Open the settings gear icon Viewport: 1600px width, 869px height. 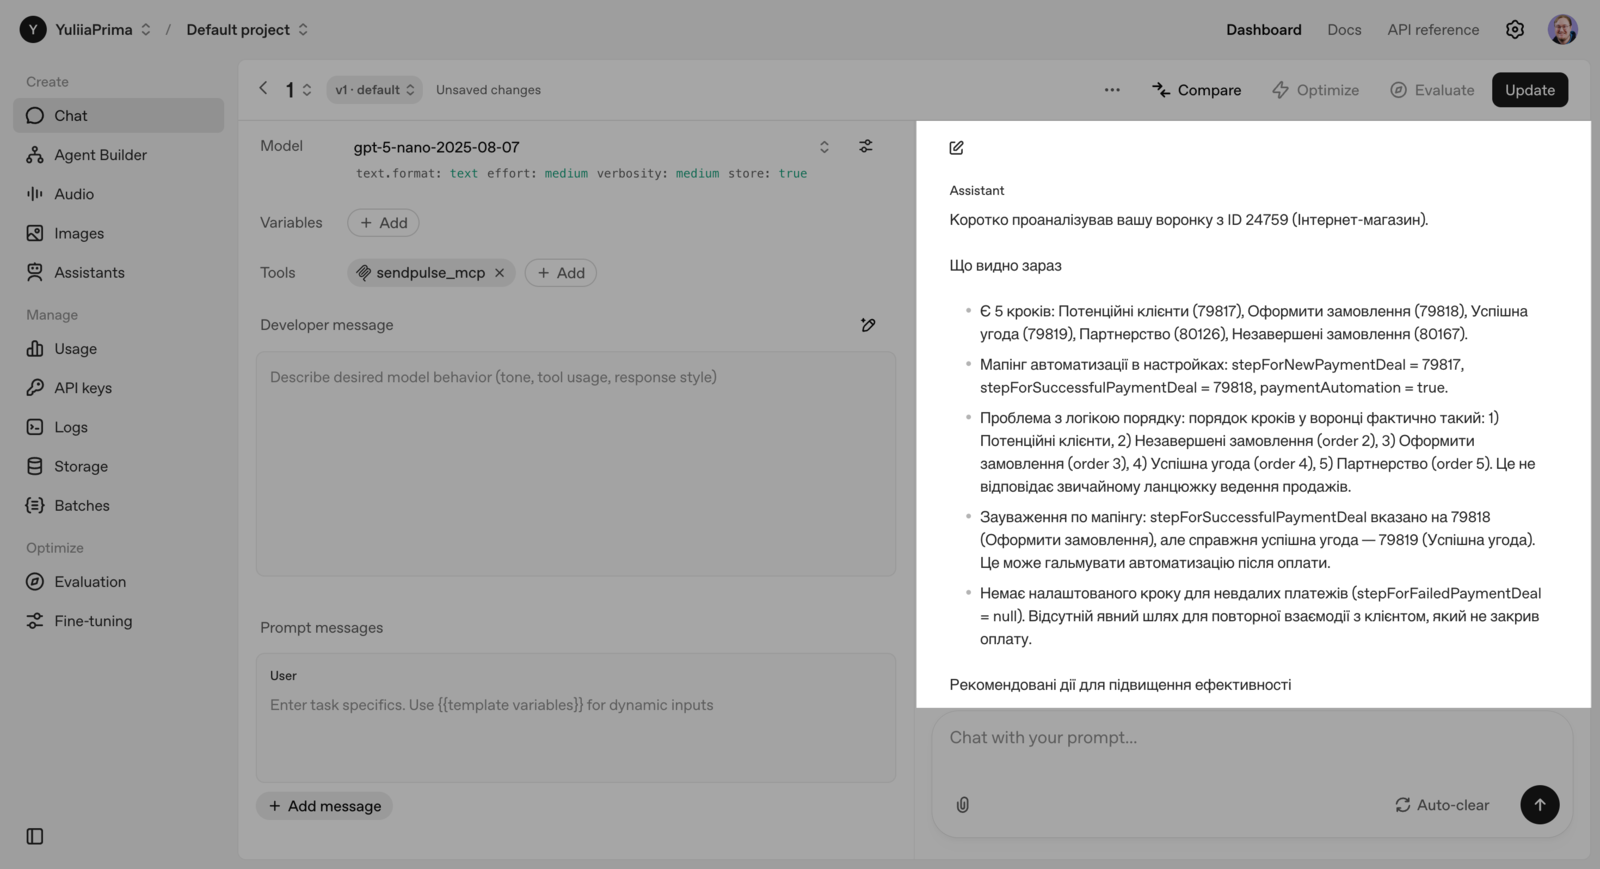pyautogui.click(x=1515, y=30)
